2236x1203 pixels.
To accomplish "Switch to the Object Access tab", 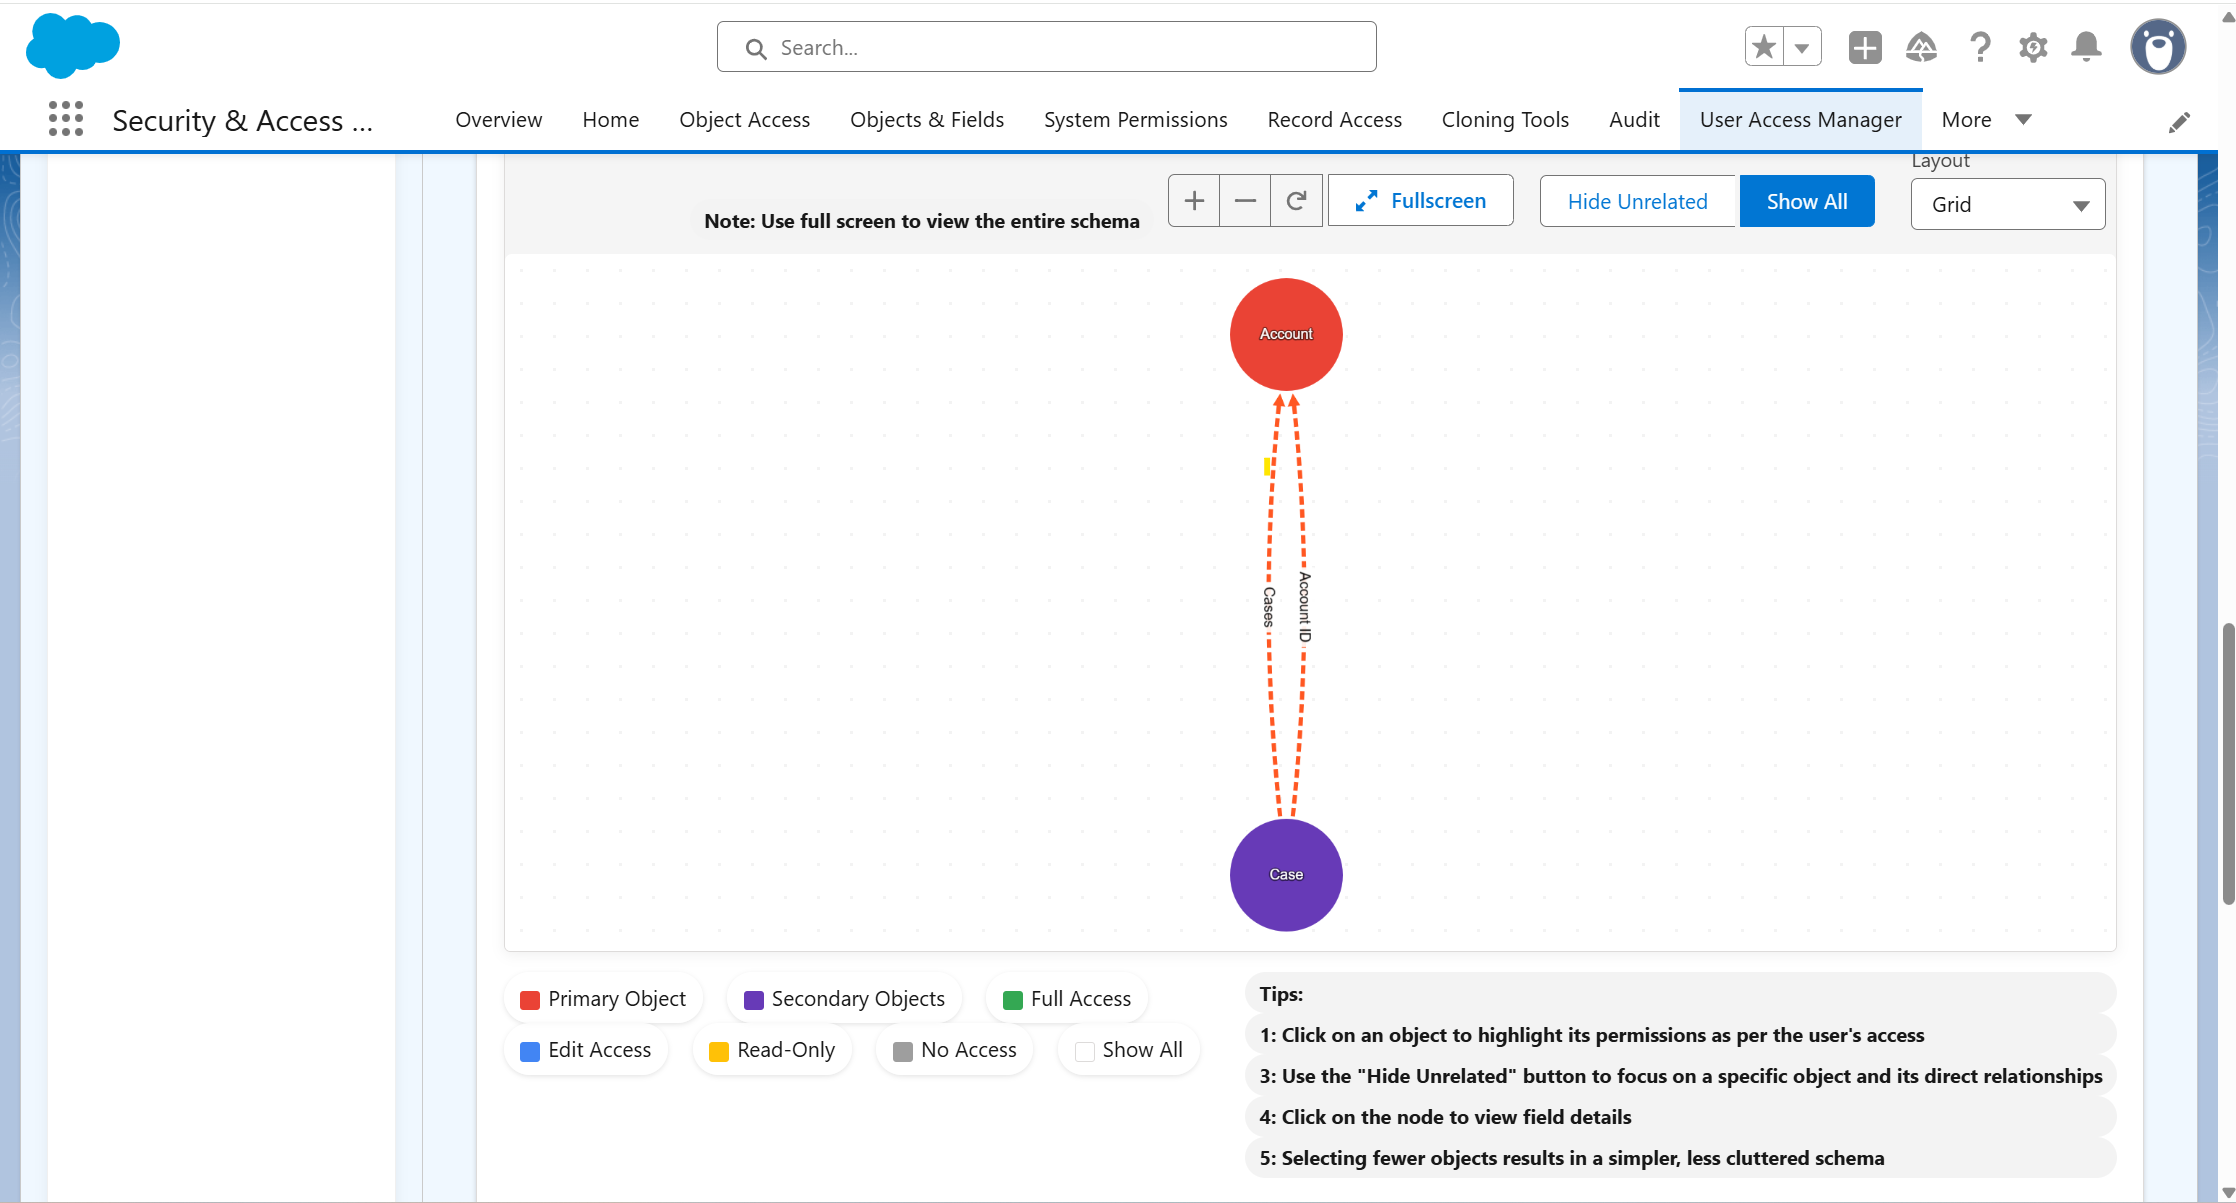I will [744, 120].
